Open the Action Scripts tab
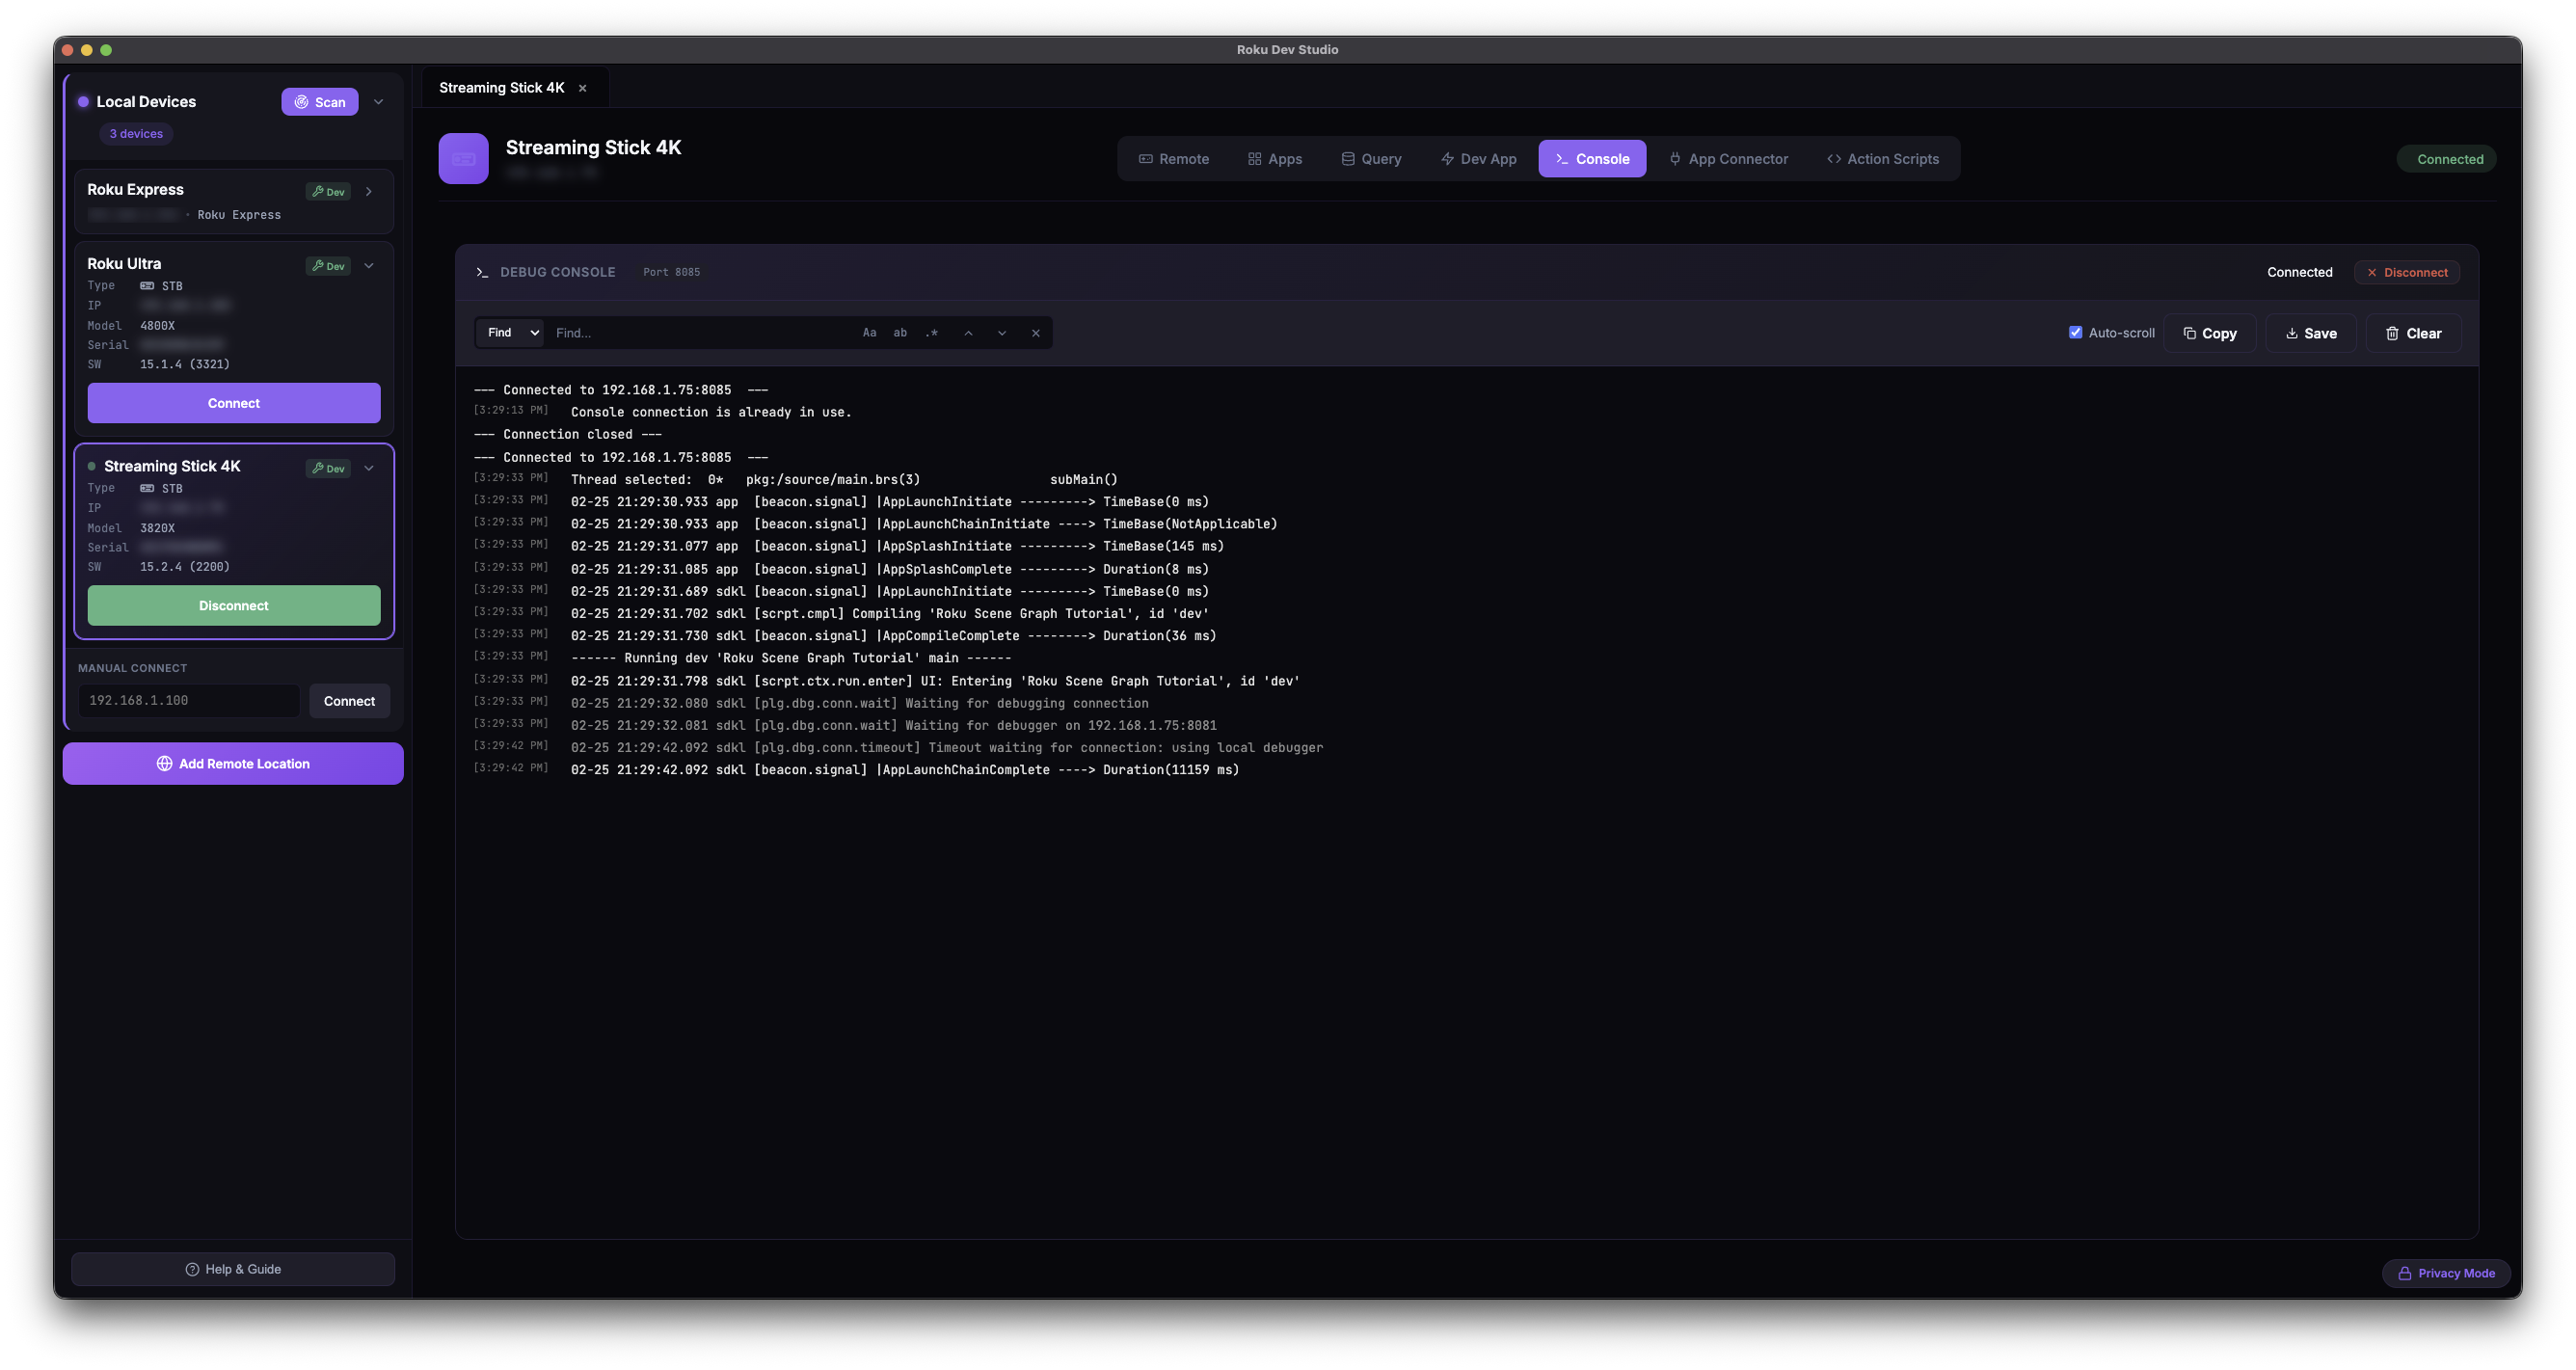The width and height of the screenshot is (2576, 1370). pyautogui.click(x=1882, y=159)
